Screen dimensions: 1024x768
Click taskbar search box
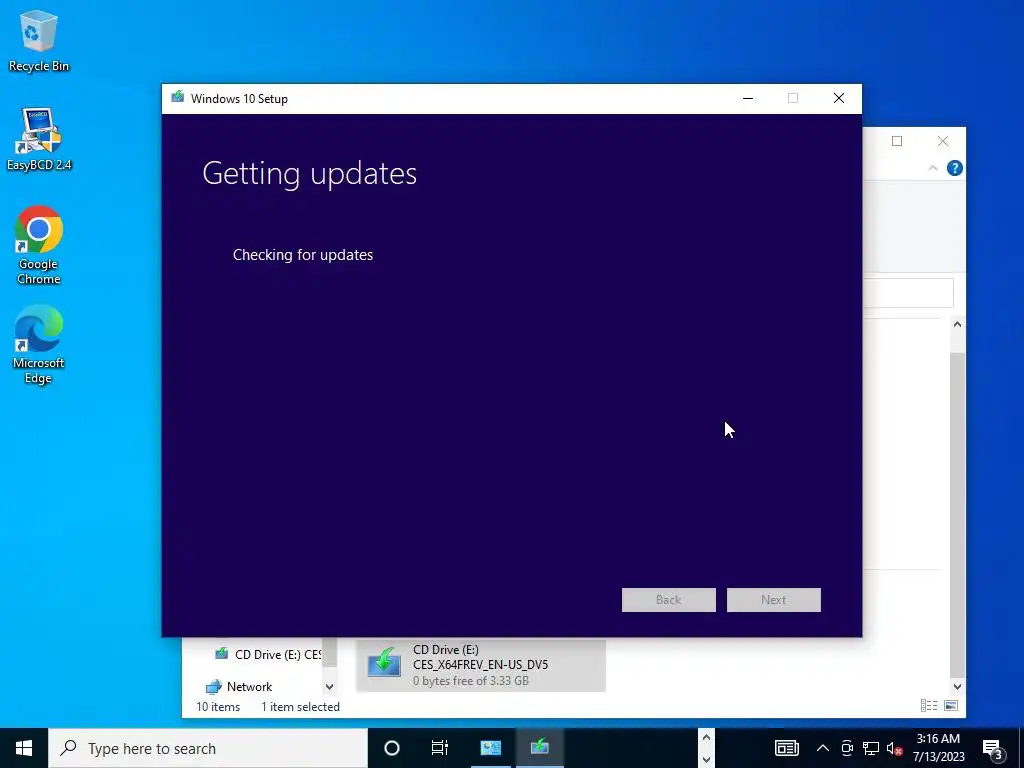tap(208, 748)
